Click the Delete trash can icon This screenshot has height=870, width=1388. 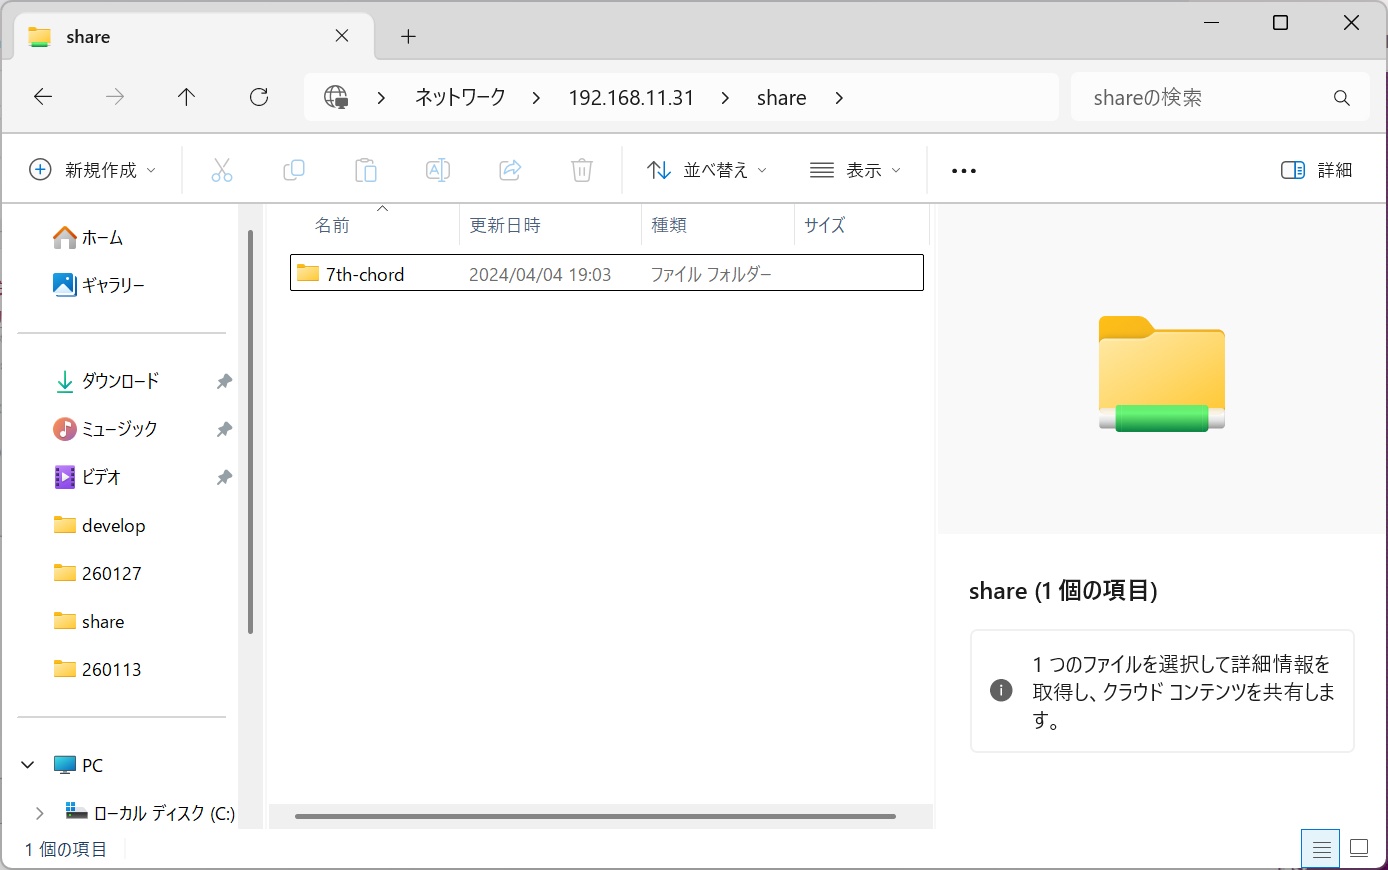(582, 170)
